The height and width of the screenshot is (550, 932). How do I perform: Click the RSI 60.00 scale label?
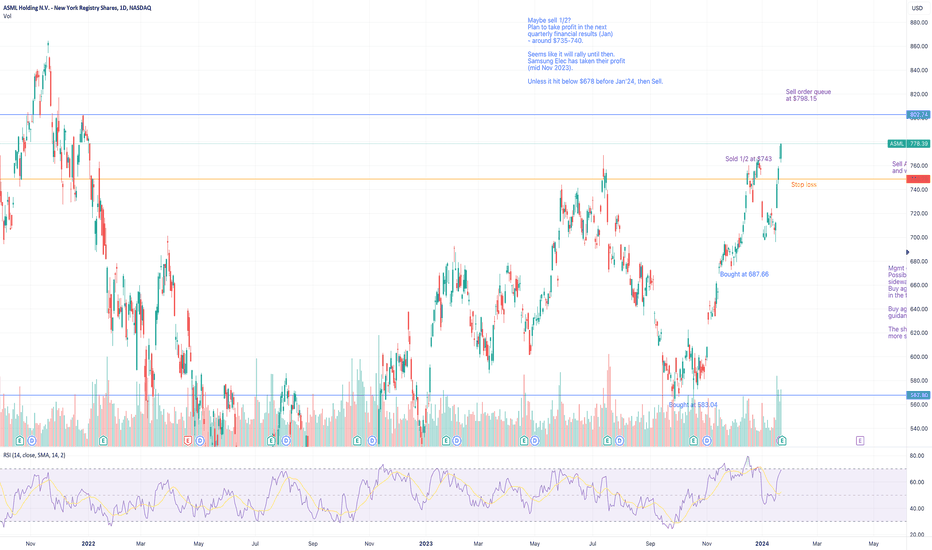click(917, 482)
